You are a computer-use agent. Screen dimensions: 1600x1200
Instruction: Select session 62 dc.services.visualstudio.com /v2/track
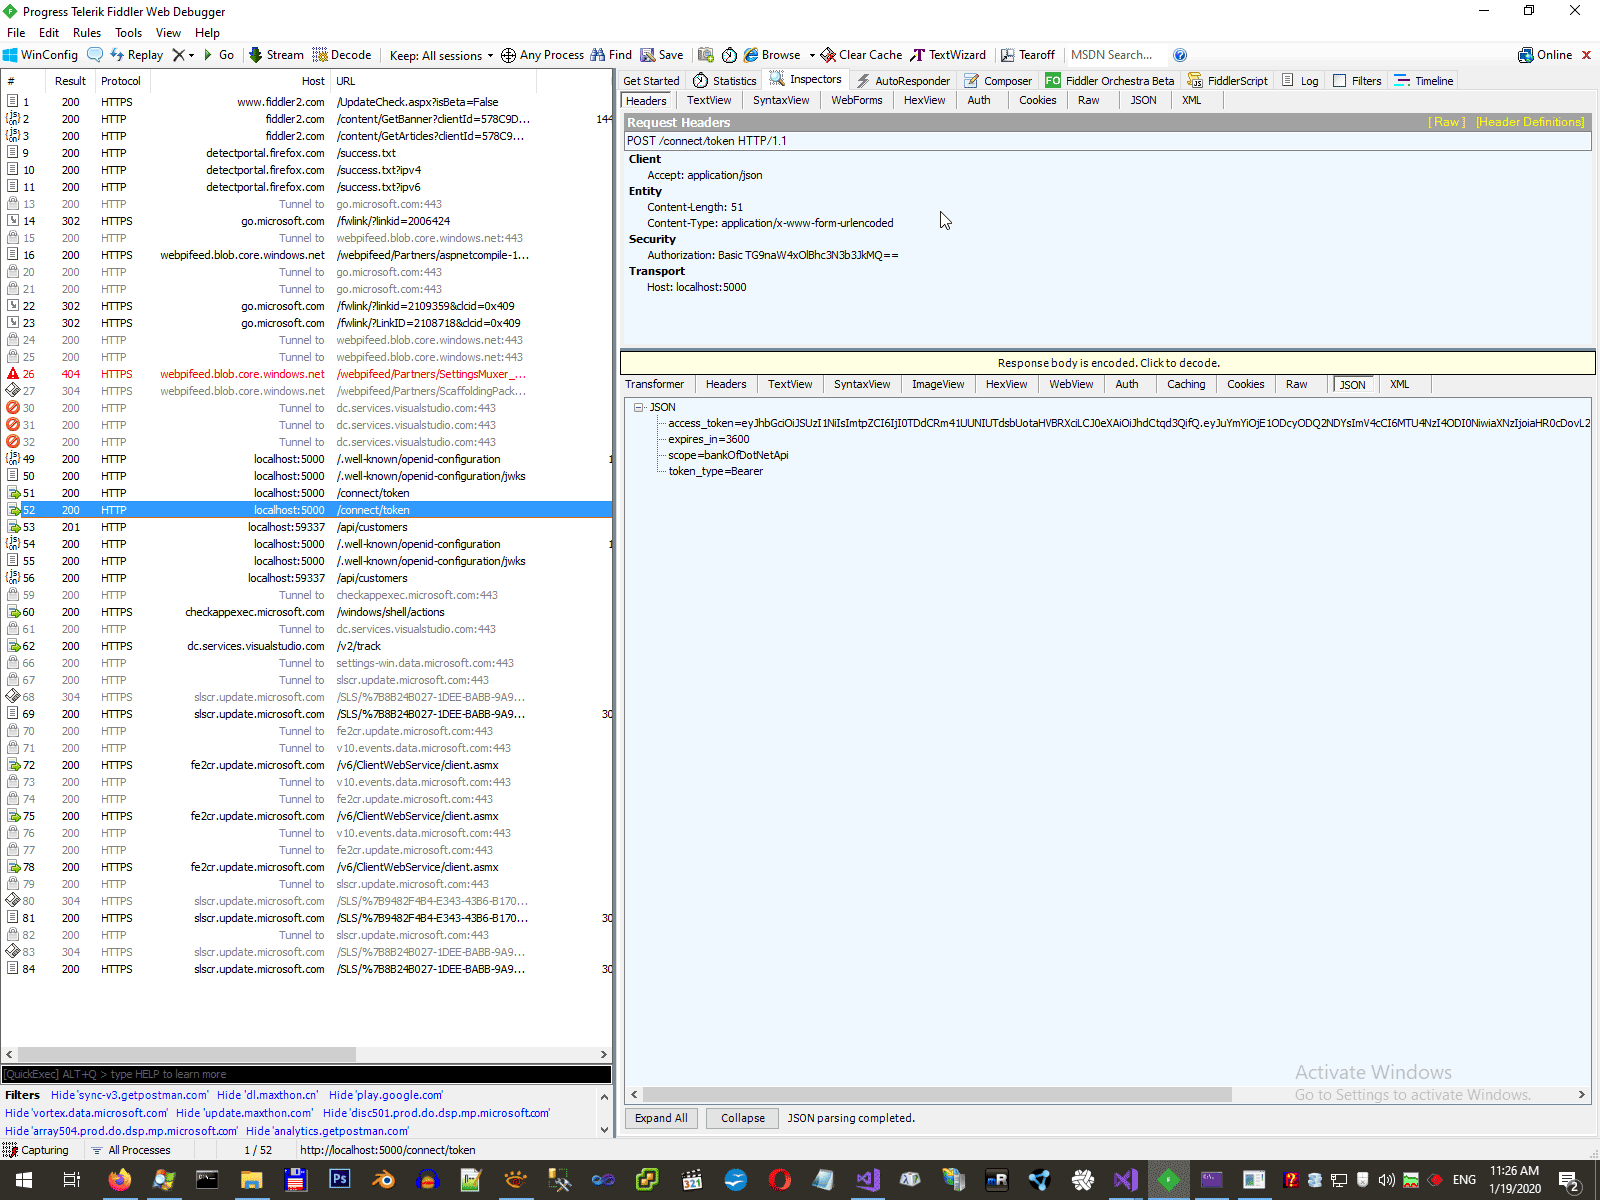[306, 646]
